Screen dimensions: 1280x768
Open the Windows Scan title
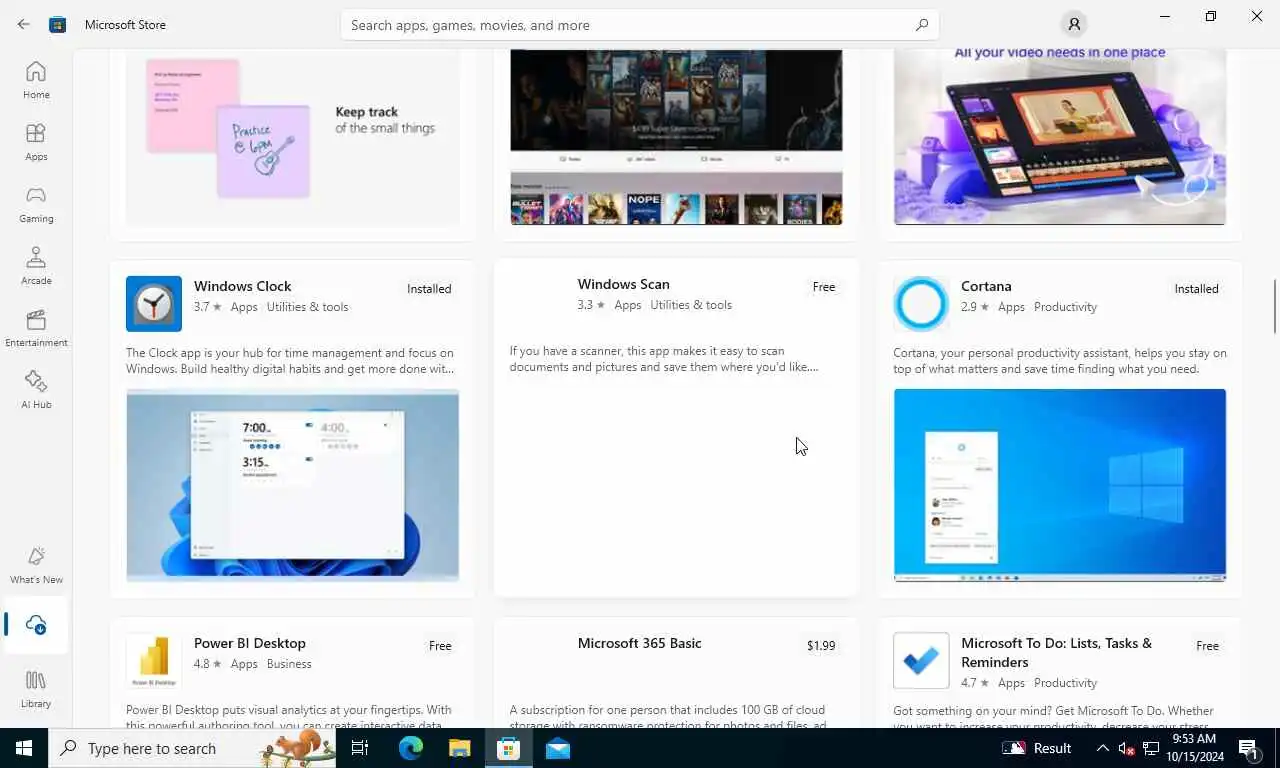click(623, 284)
